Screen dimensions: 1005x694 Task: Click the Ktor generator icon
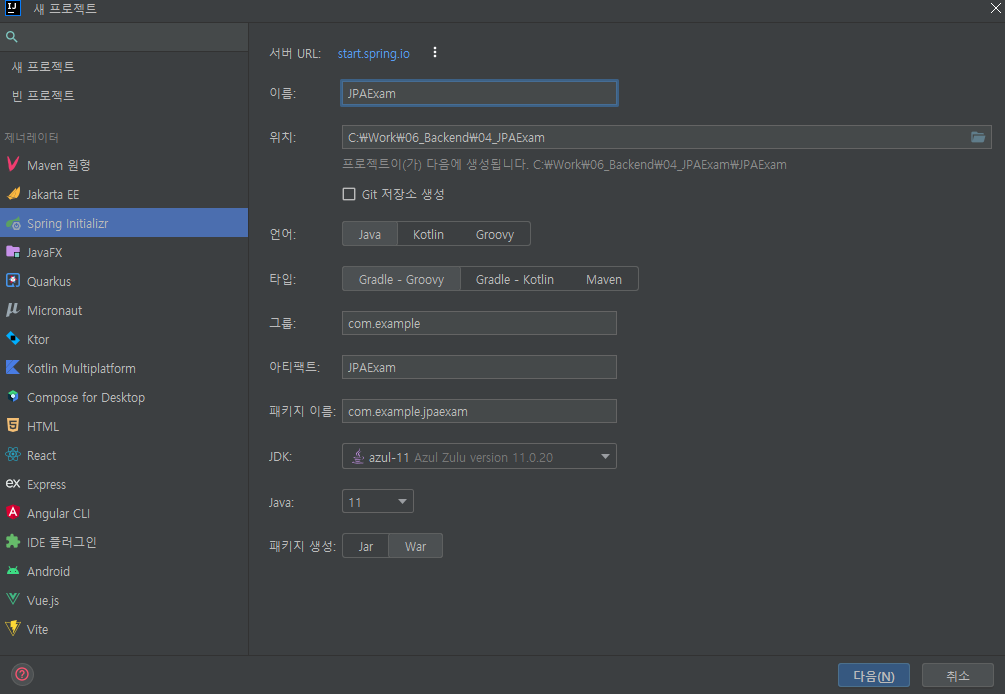pos(13,338)
